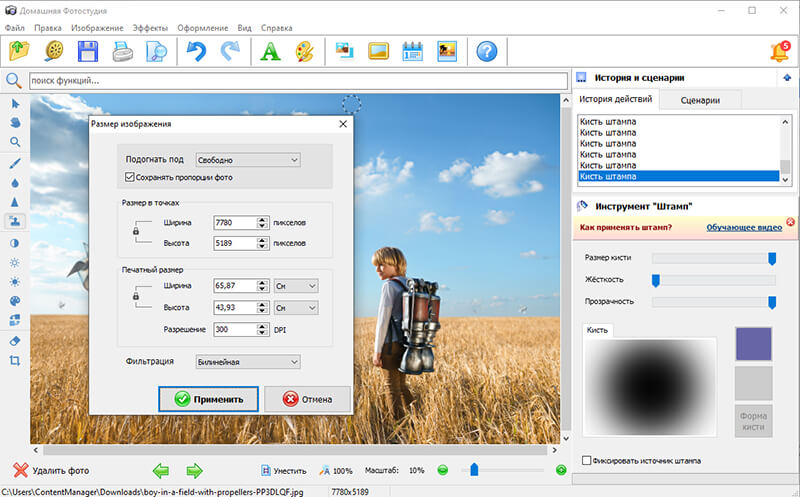Open the print width units dropdown
The height and width of the screenshot is (497, 800).
tap(296, 286)
